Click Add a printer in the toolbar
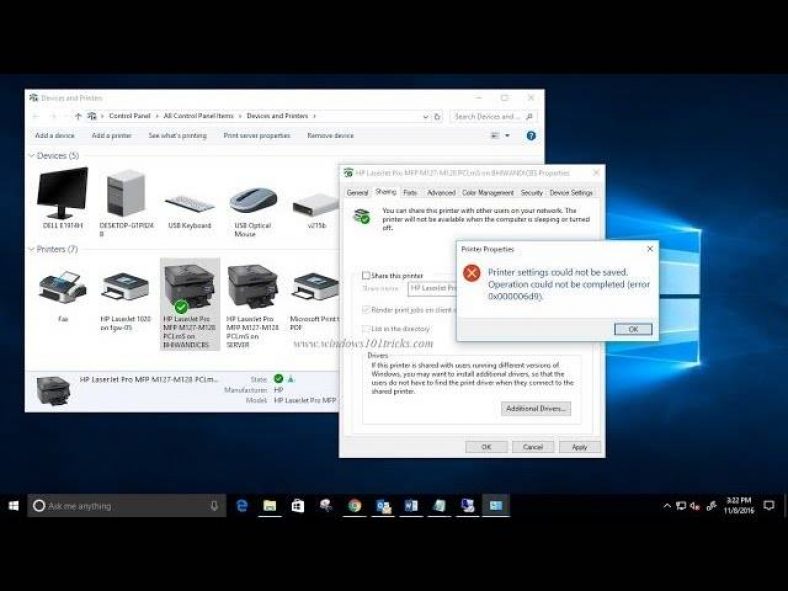788x591 pixels. click(112, 136)
